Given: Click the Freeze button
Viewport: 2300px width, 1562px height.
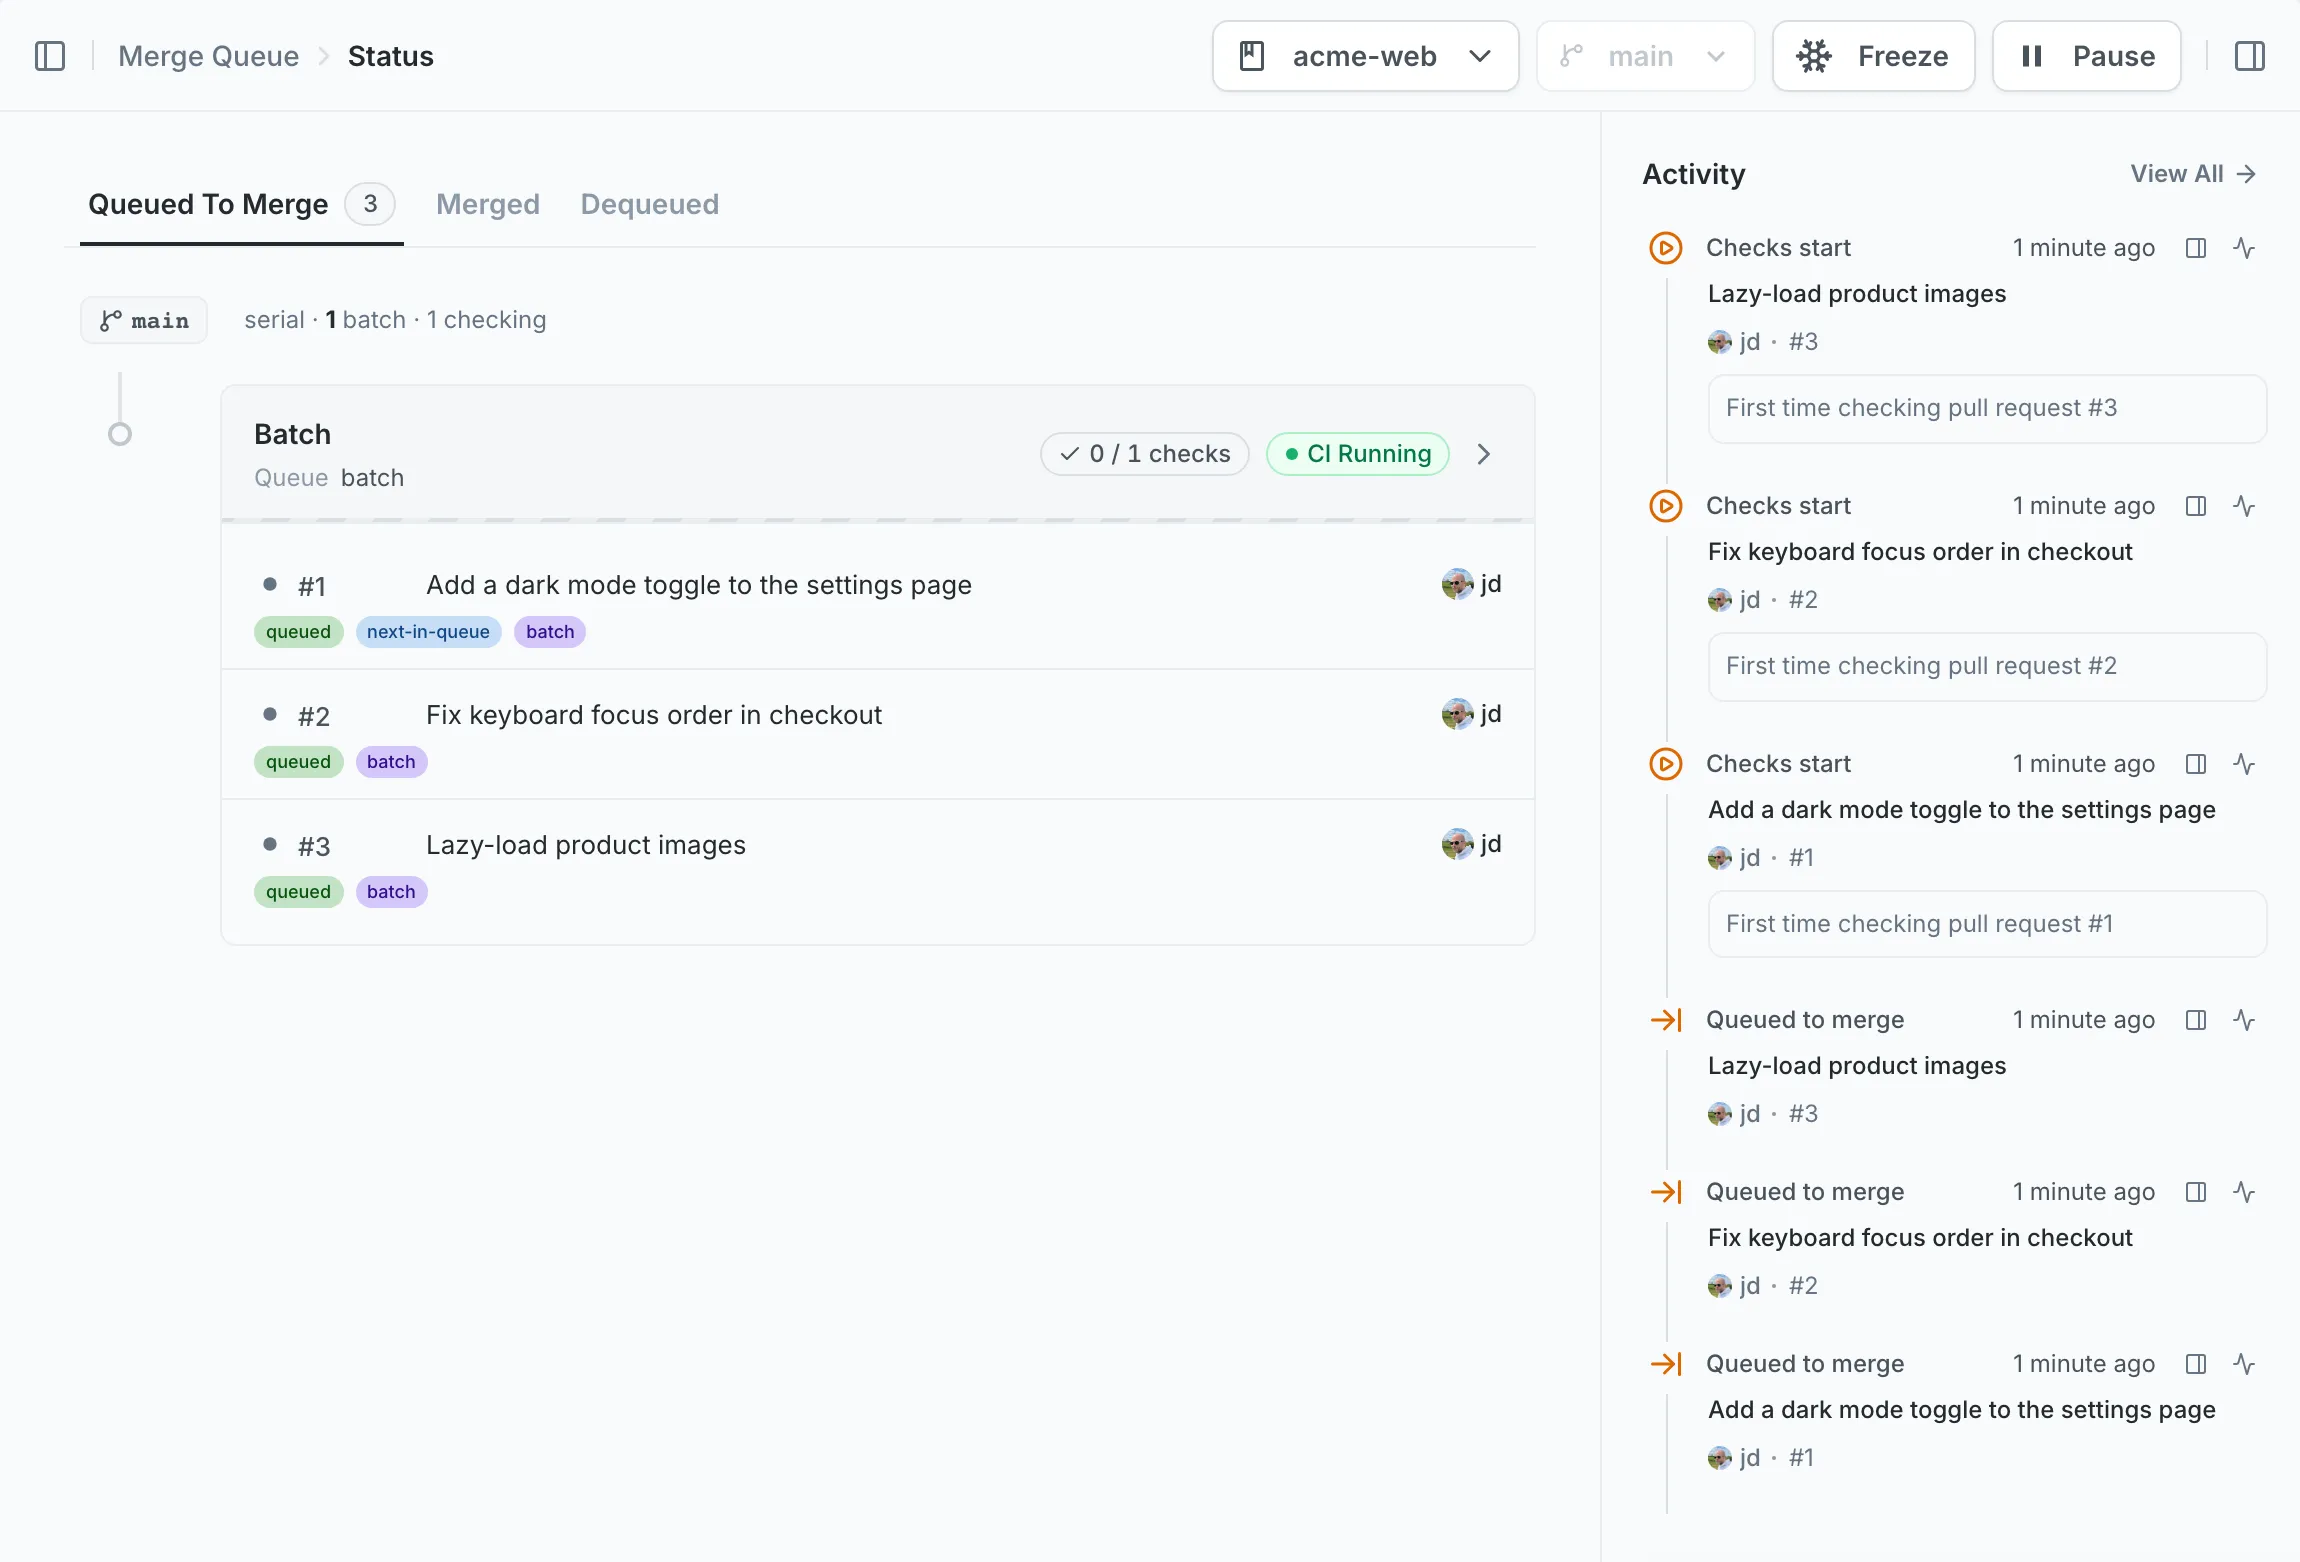Looking at the screenshot, I should click(x=1873, y=56).
